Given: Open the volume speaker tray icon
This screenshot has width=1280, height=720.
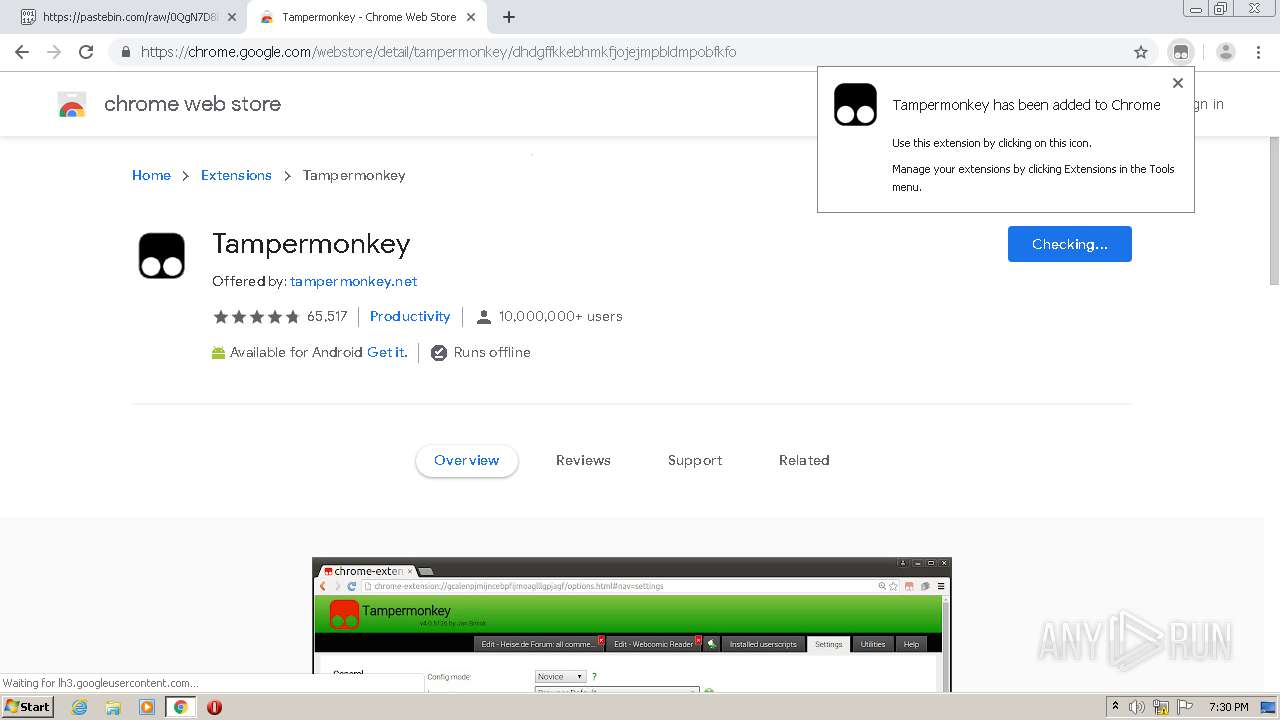Looking at the screenshot, I should pyautogui.click(x=1137, y=707).
